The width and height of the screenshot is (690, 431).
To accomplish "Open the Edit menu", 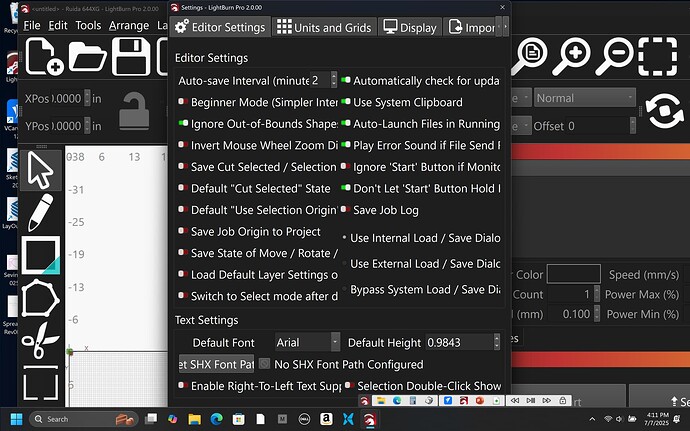I will [58, 26].
